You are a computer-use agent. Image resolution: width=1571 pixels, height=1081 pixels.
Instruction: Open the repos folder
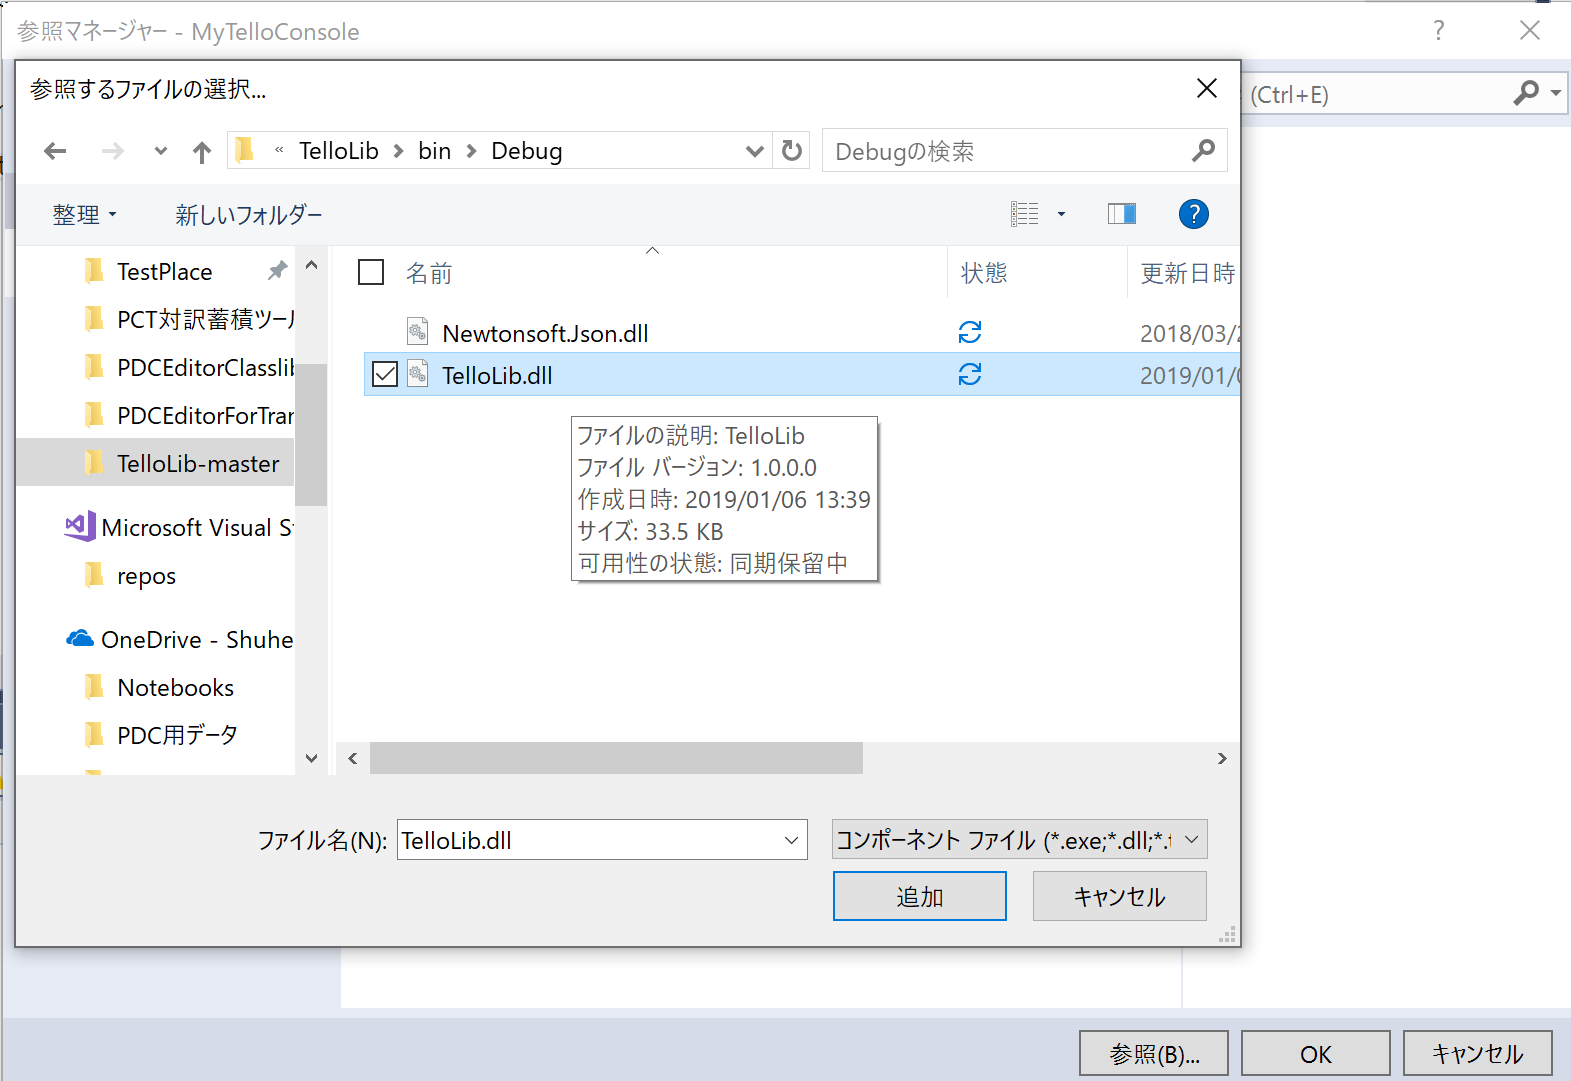tap(146, 577)
